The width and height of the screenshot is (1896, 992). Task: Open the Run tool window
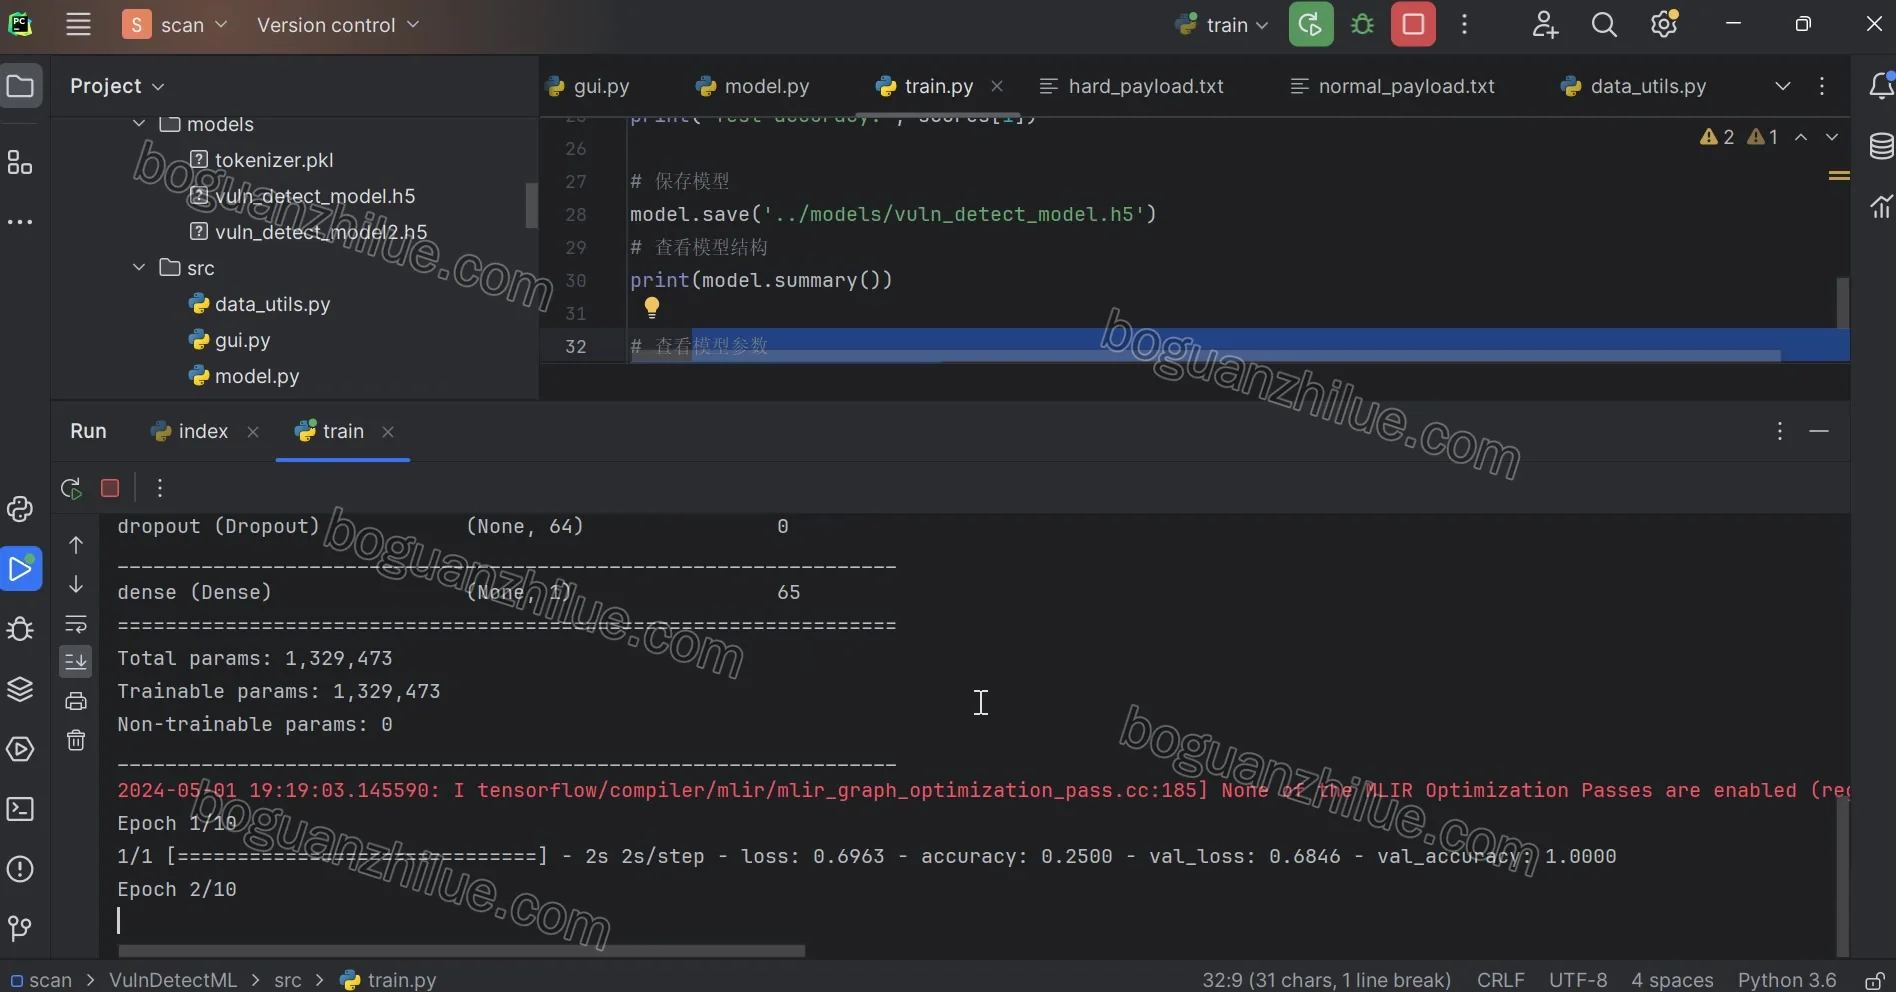pos(20,569)
